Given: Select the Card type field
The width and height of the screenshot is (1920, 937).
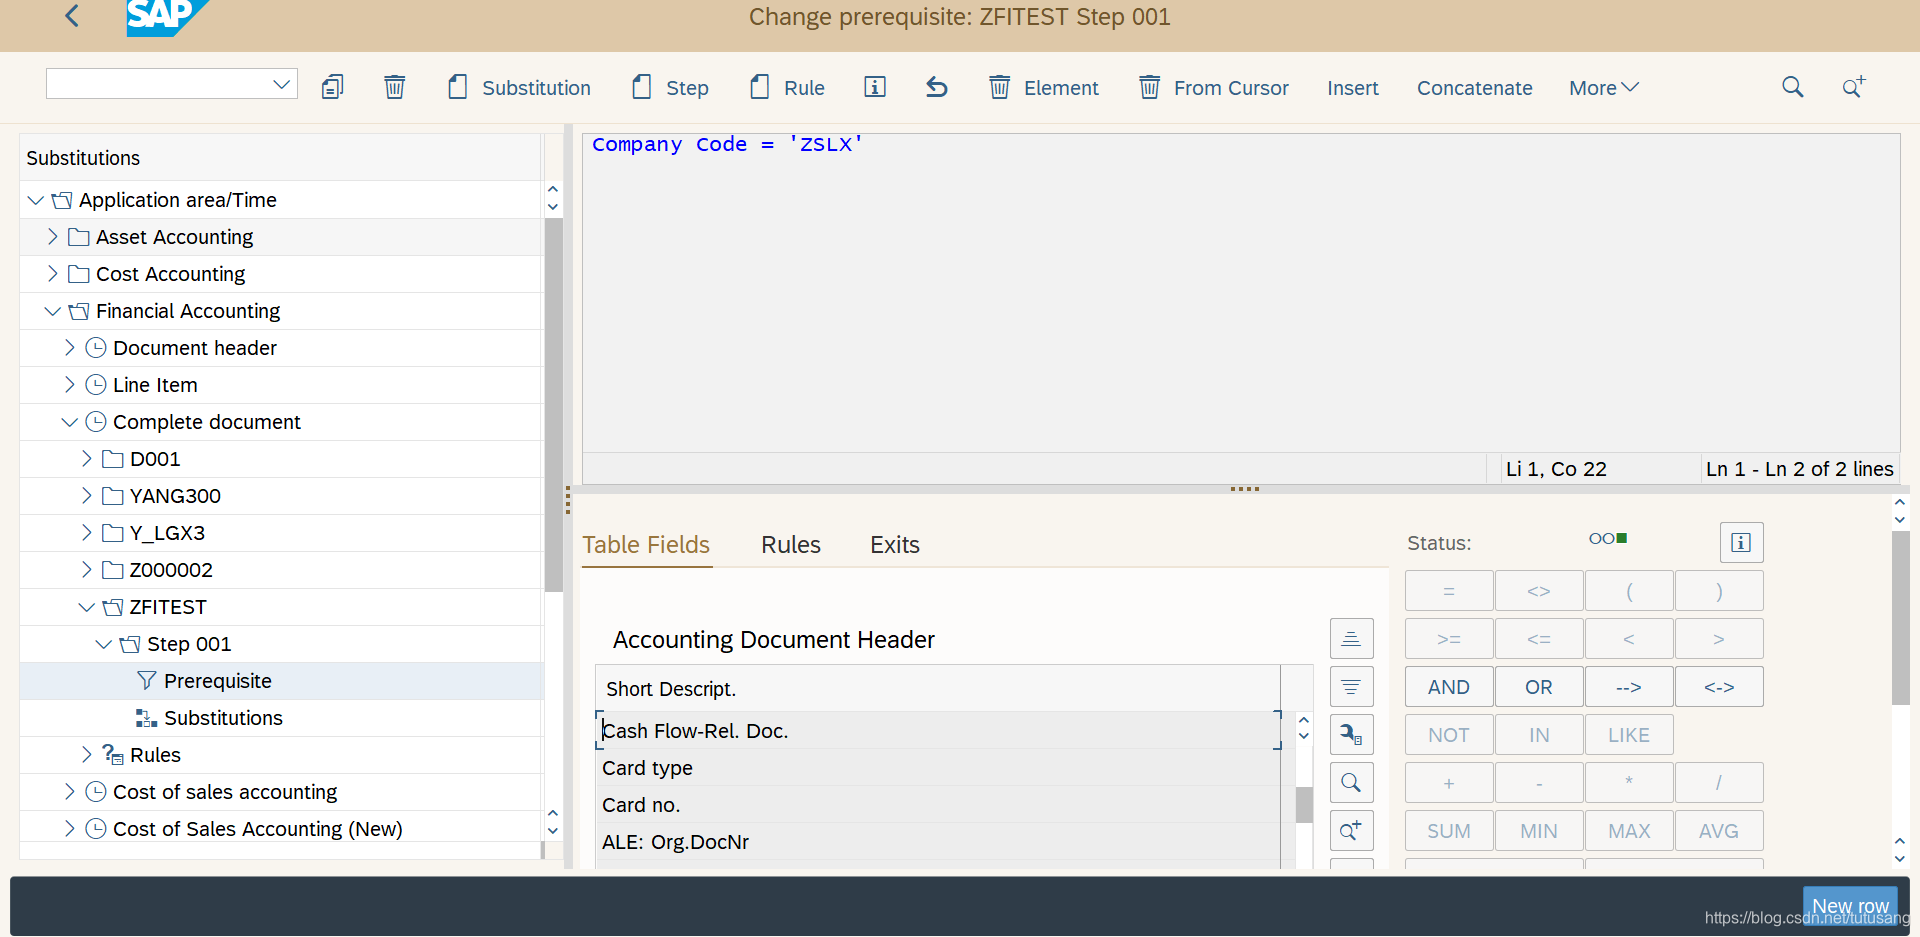Looking at the screenshot, I should [938, 768].
